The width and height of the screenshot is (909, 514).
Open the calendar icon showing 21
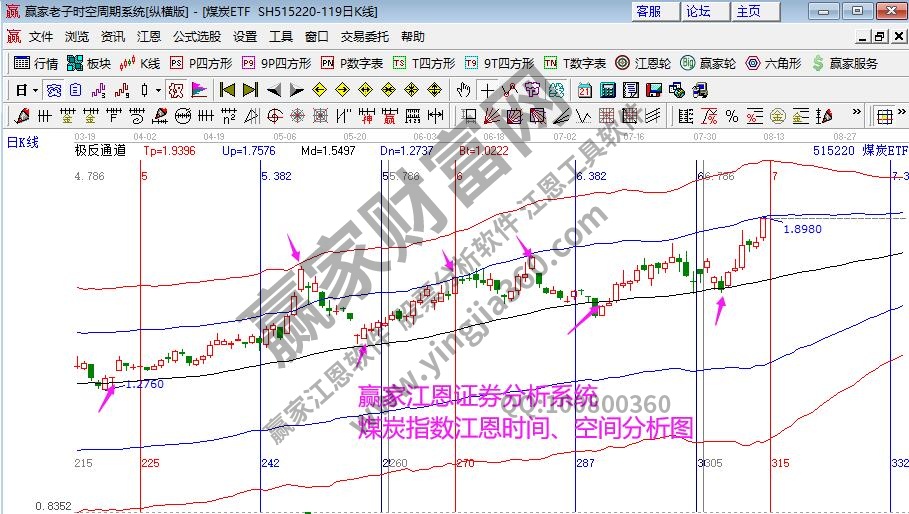584,90
